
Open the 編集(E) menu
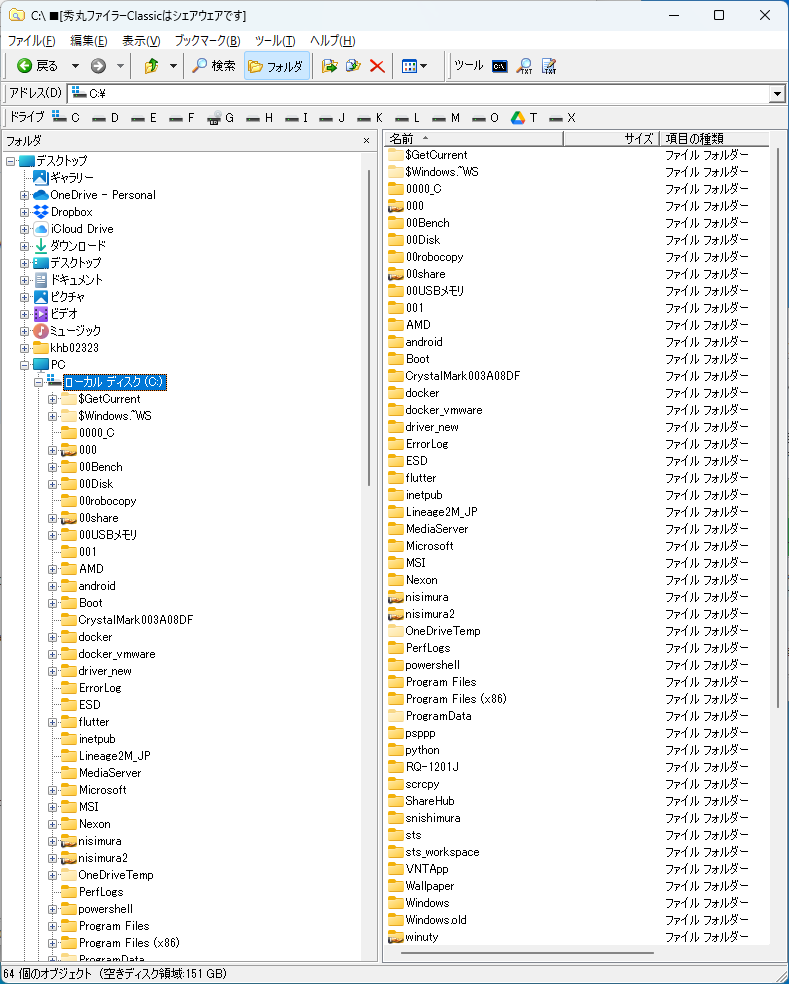pyautogui.click(x=89, y=41)
